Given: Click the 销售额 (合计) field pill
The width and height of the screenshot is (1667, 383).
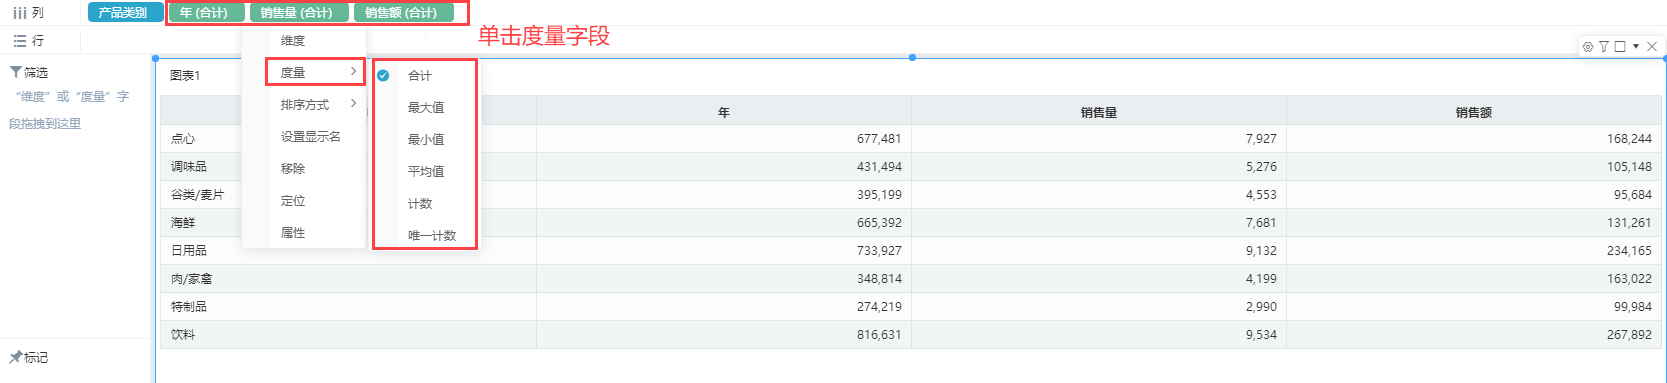Looking at the screenshot, I should (402, 13).
